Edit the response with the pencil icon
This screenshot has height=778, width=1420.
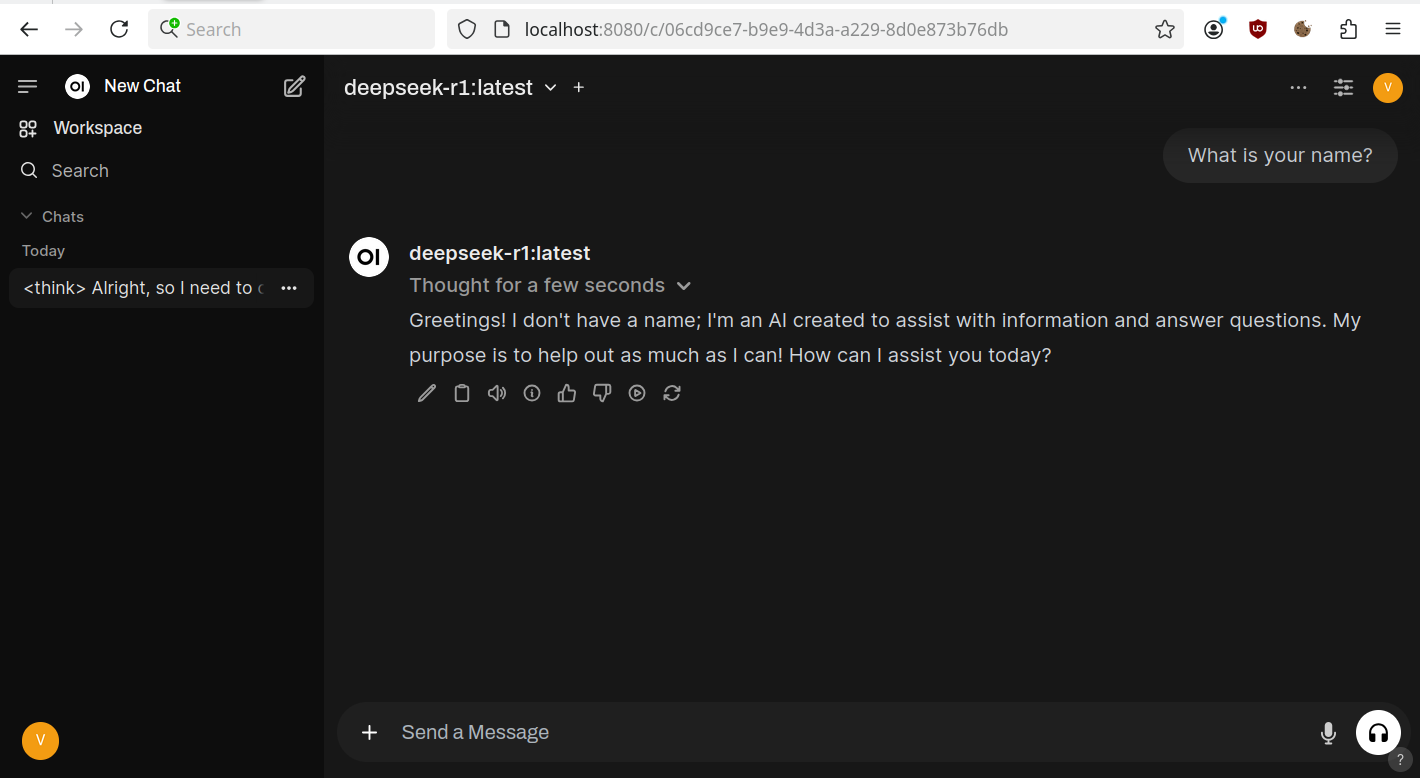[x=427, y=393]
